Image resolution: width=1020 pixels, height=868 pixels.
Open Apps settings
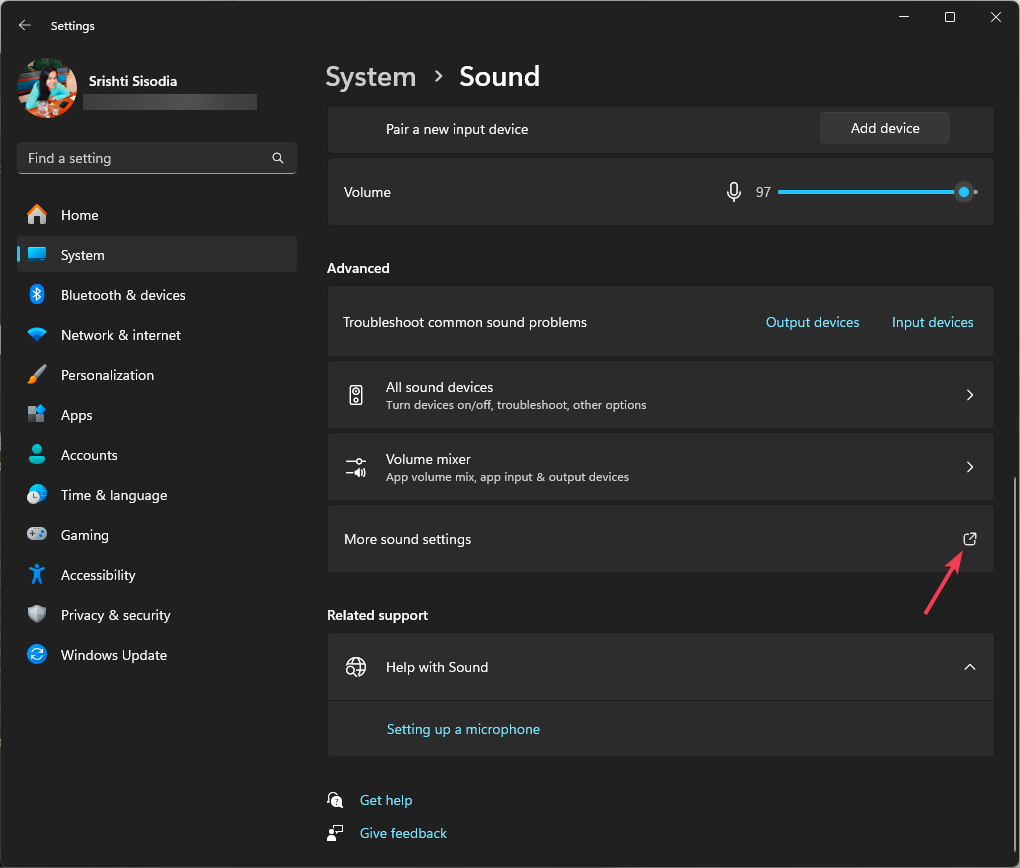[157, 415]
